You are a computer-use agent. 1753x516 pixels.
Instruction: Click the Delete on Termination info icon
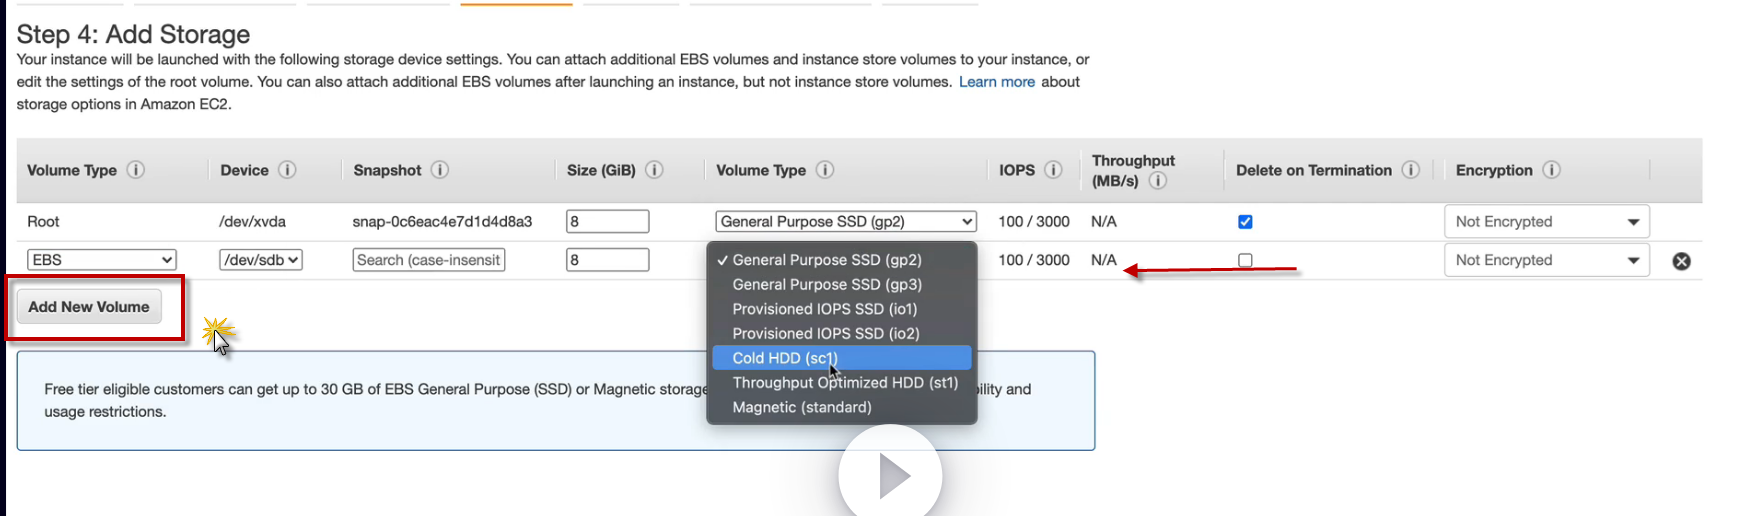tap(1410, 170)
